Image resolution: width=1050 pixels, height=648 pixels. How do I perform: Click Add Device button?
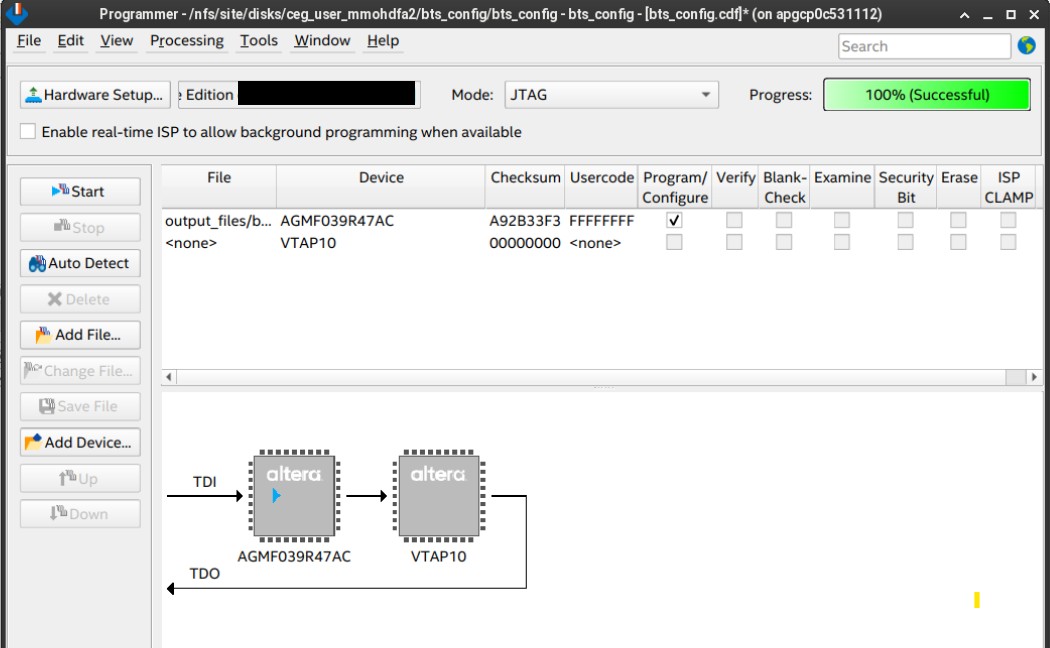(80, 442)
